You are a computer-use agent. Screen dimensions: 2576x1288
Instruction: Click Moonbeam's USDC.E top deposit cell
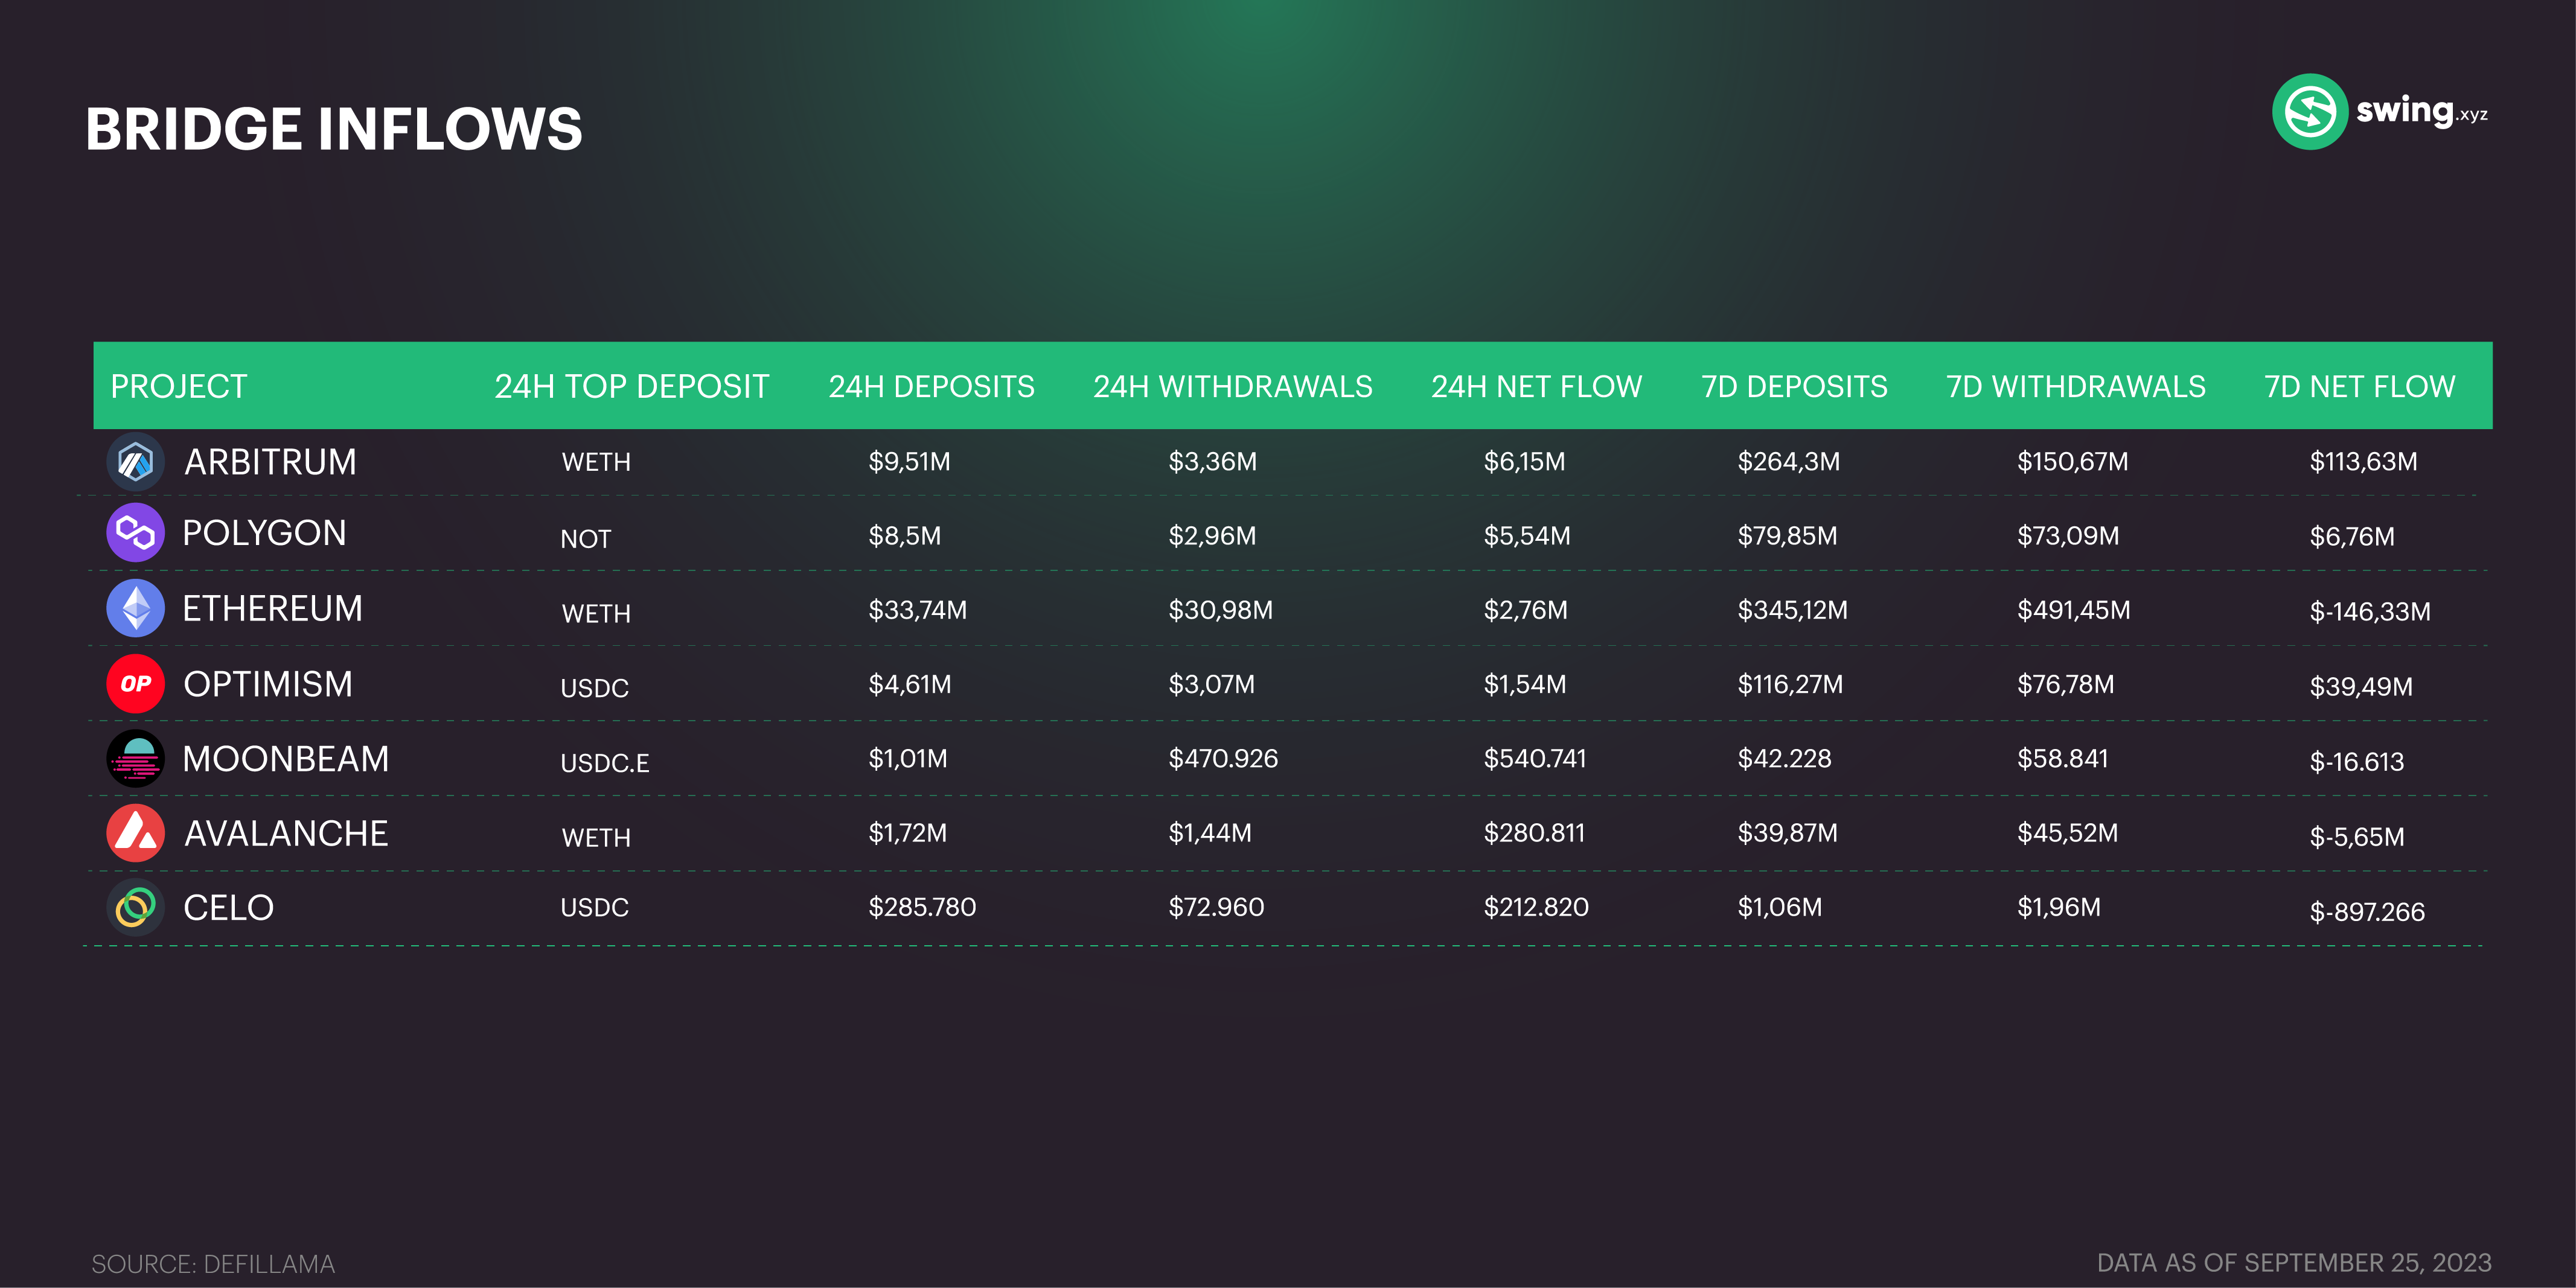605,763
